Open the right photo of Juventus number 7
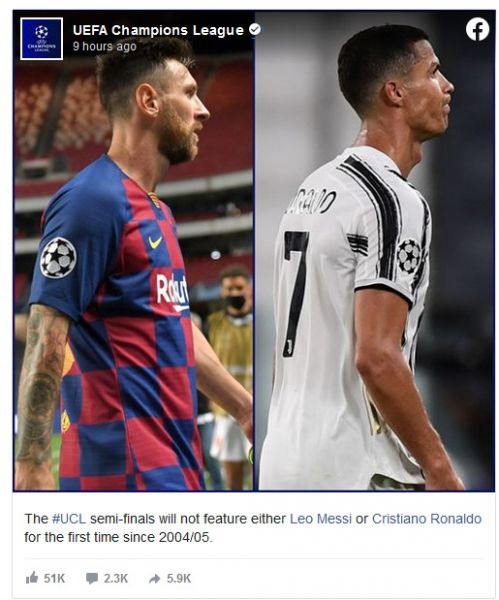The width and height of the screenshot is (499, 600). point(375,251)
